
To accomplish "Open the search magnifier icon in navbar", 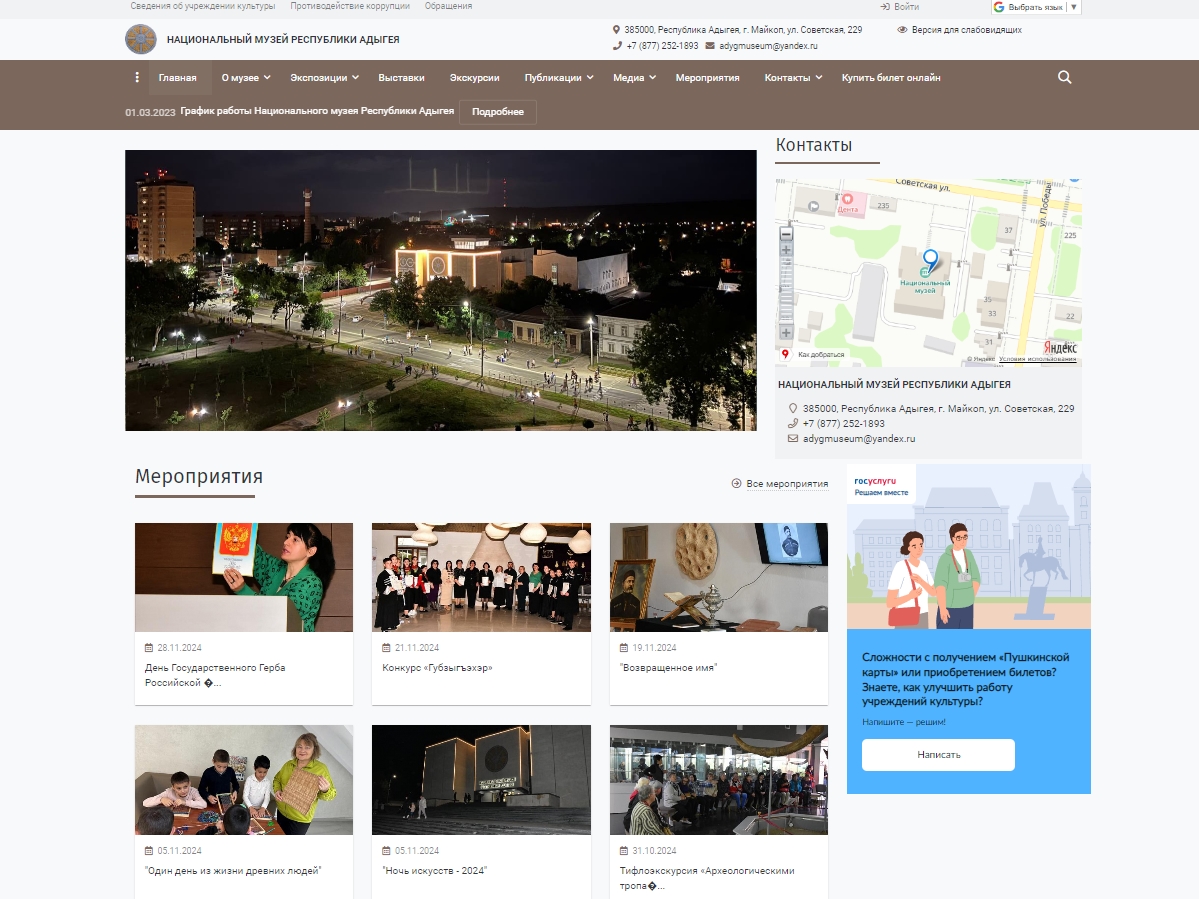I will click(x=1064, y=77).
